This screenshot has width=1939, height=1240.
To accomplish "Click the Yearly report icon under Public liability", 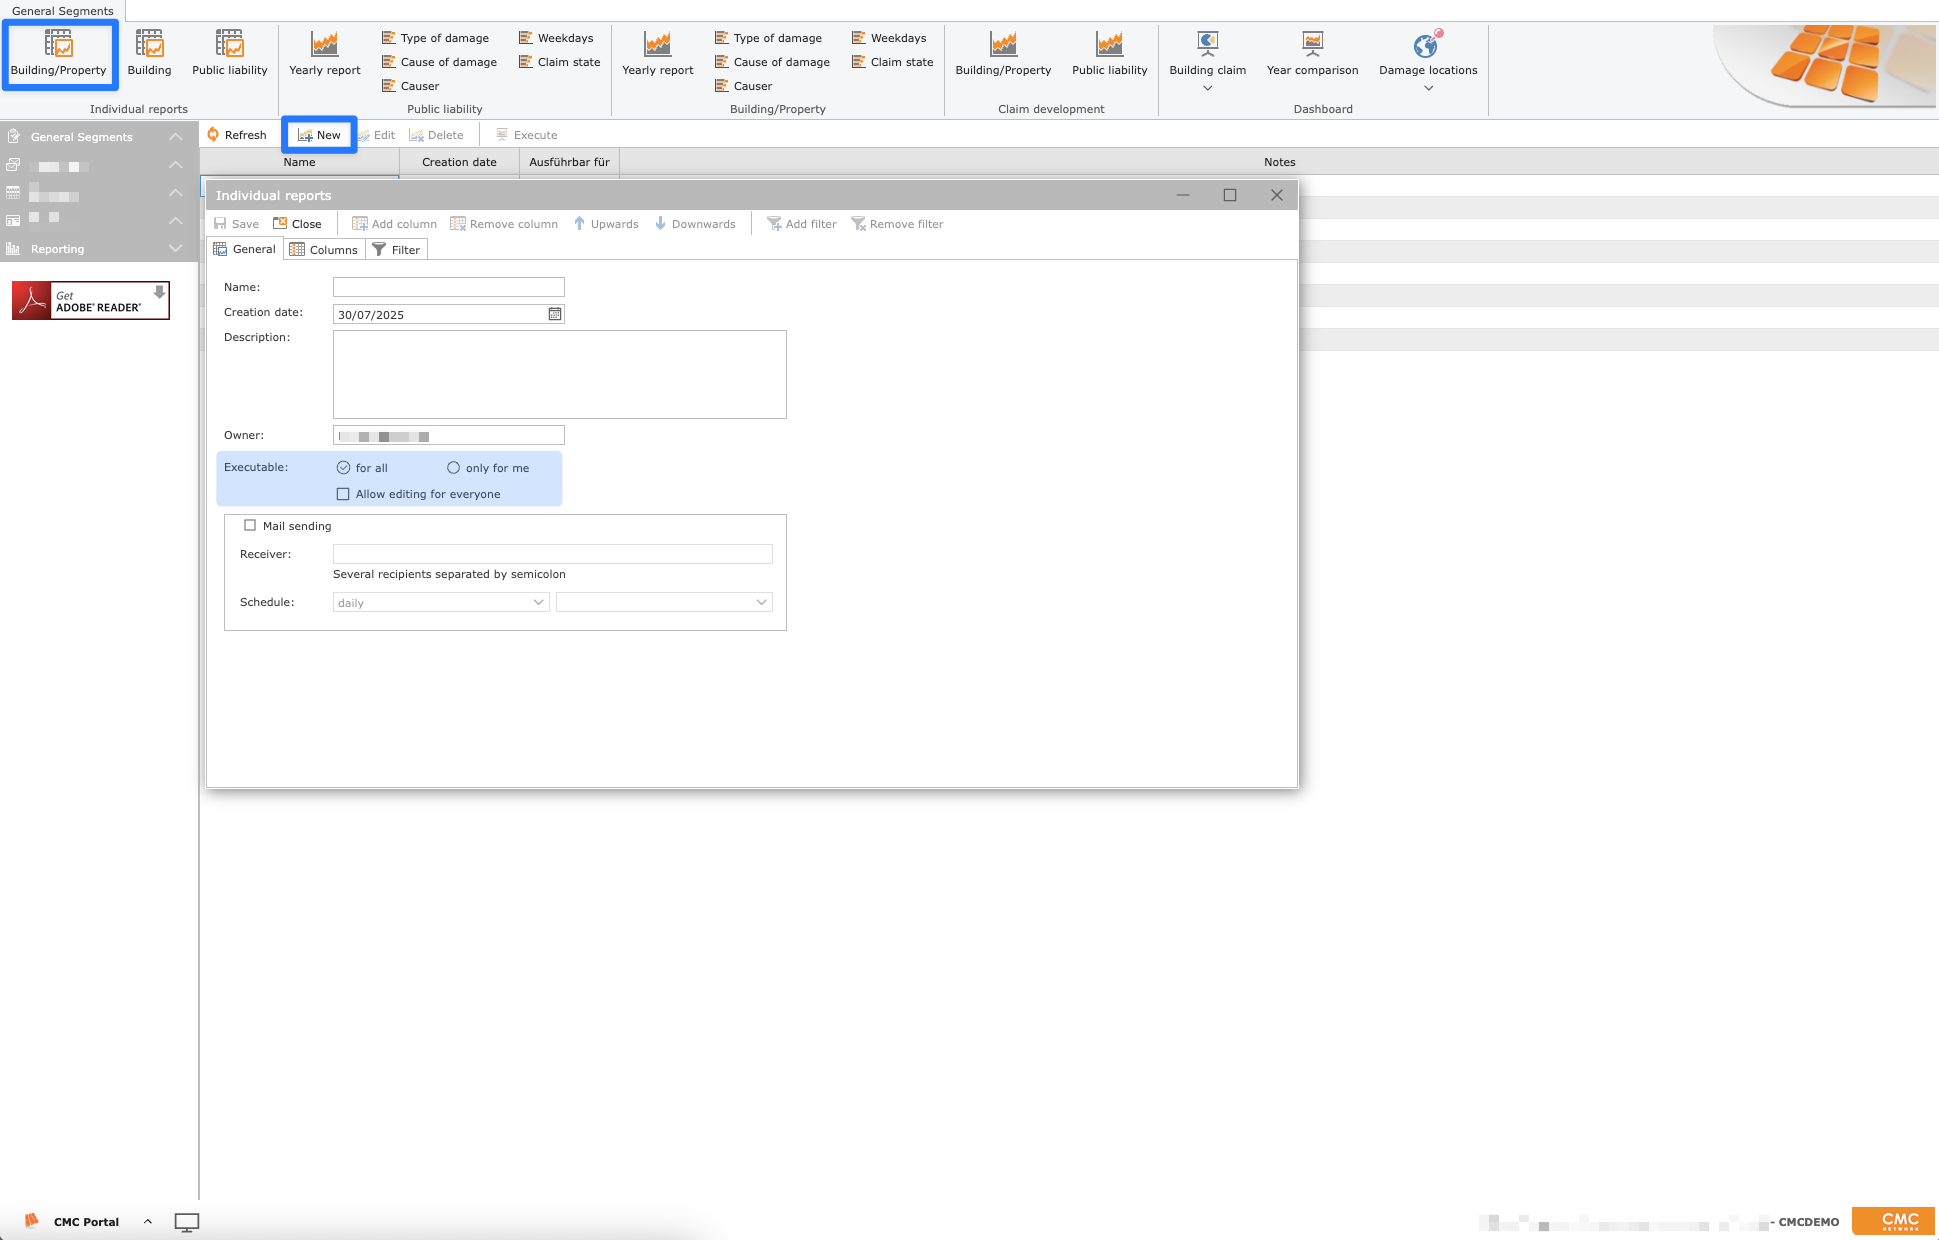I will [323, 52].
